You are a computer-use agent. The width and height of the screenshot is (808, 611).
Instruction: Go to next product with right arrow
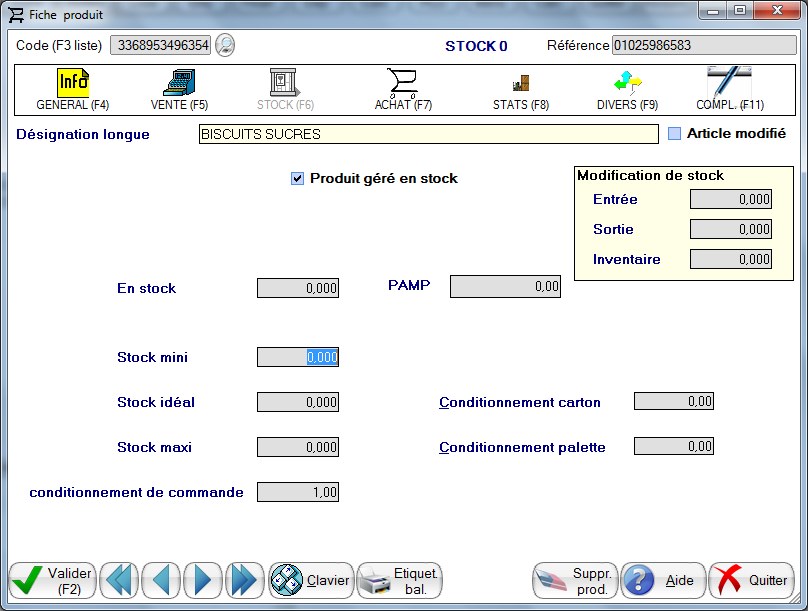click(203, 580)
